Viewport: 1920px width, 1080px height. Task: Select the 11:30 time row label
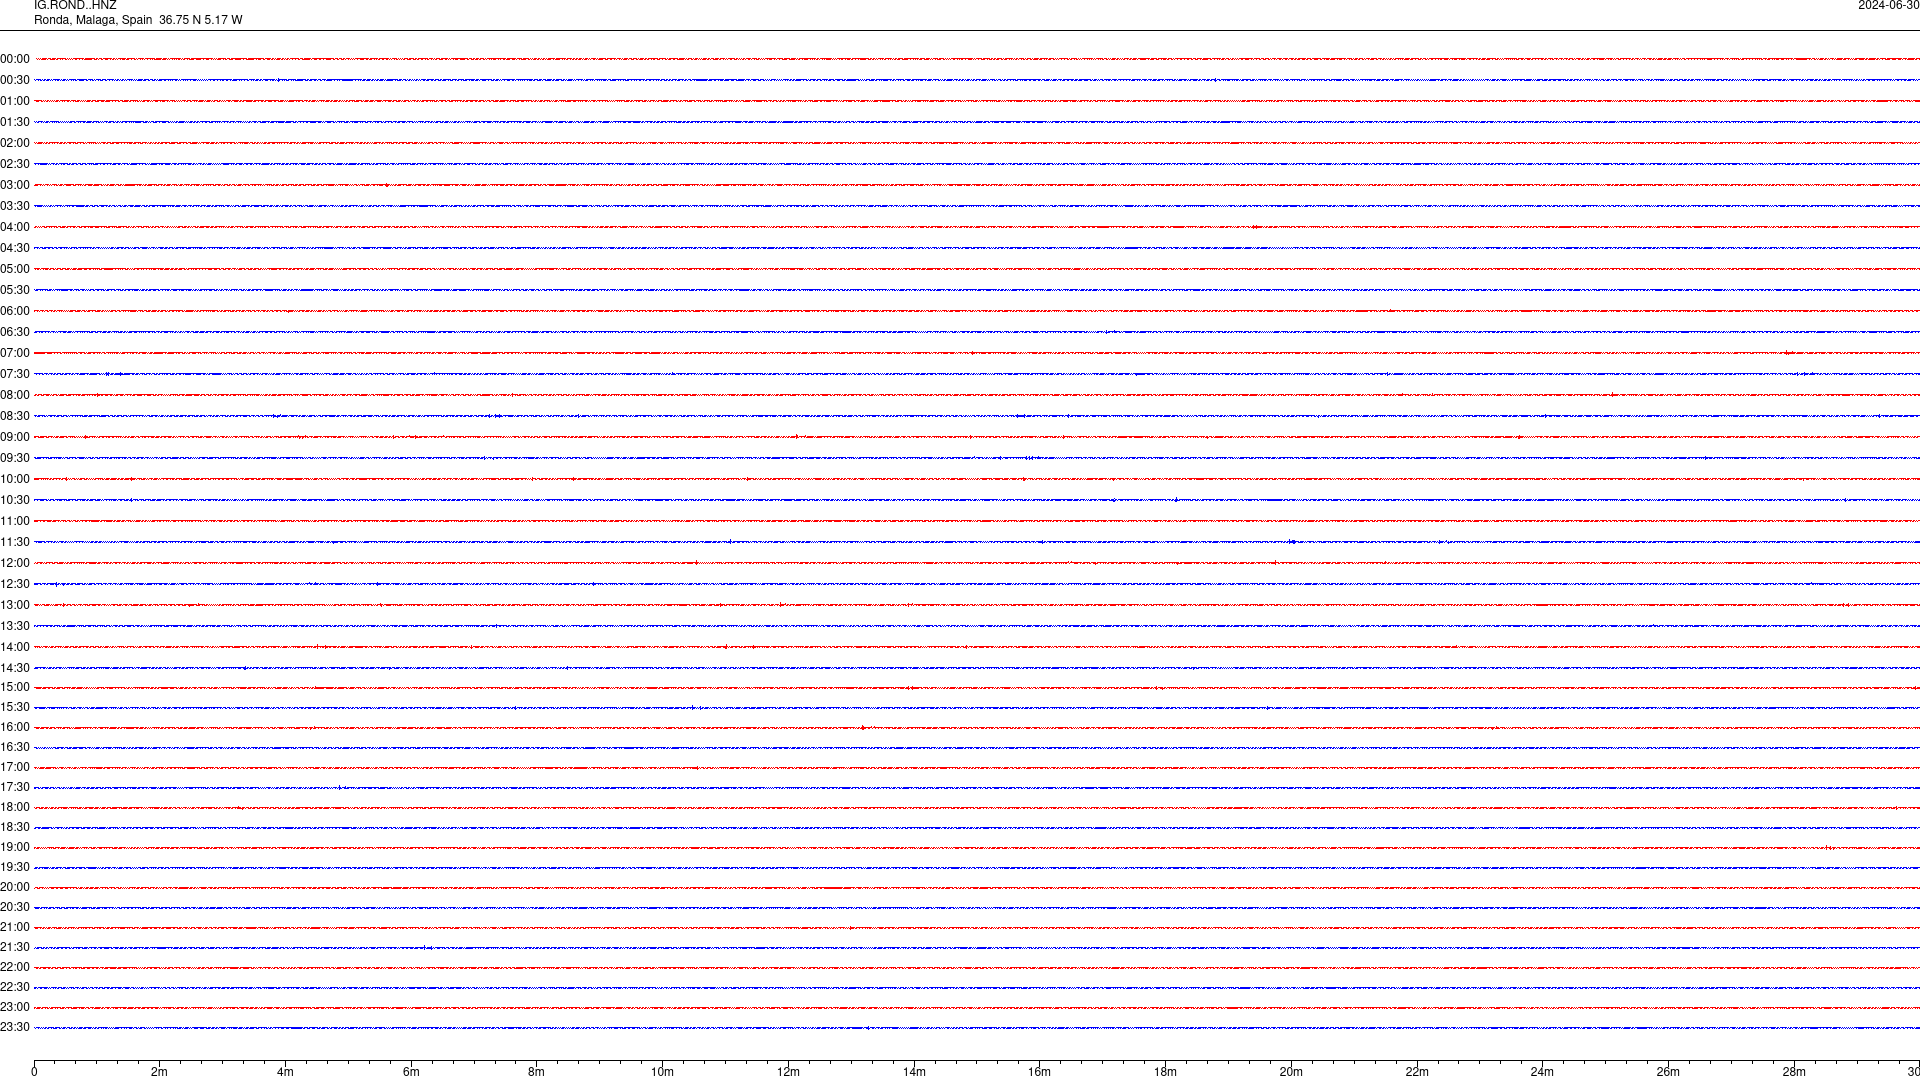15,542
